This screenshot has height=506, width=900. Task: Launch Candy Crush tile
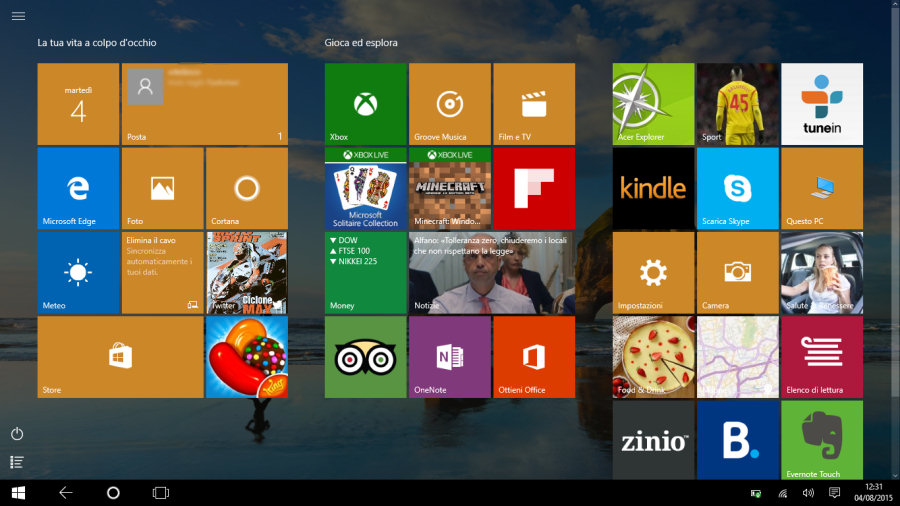click(247, 357)
